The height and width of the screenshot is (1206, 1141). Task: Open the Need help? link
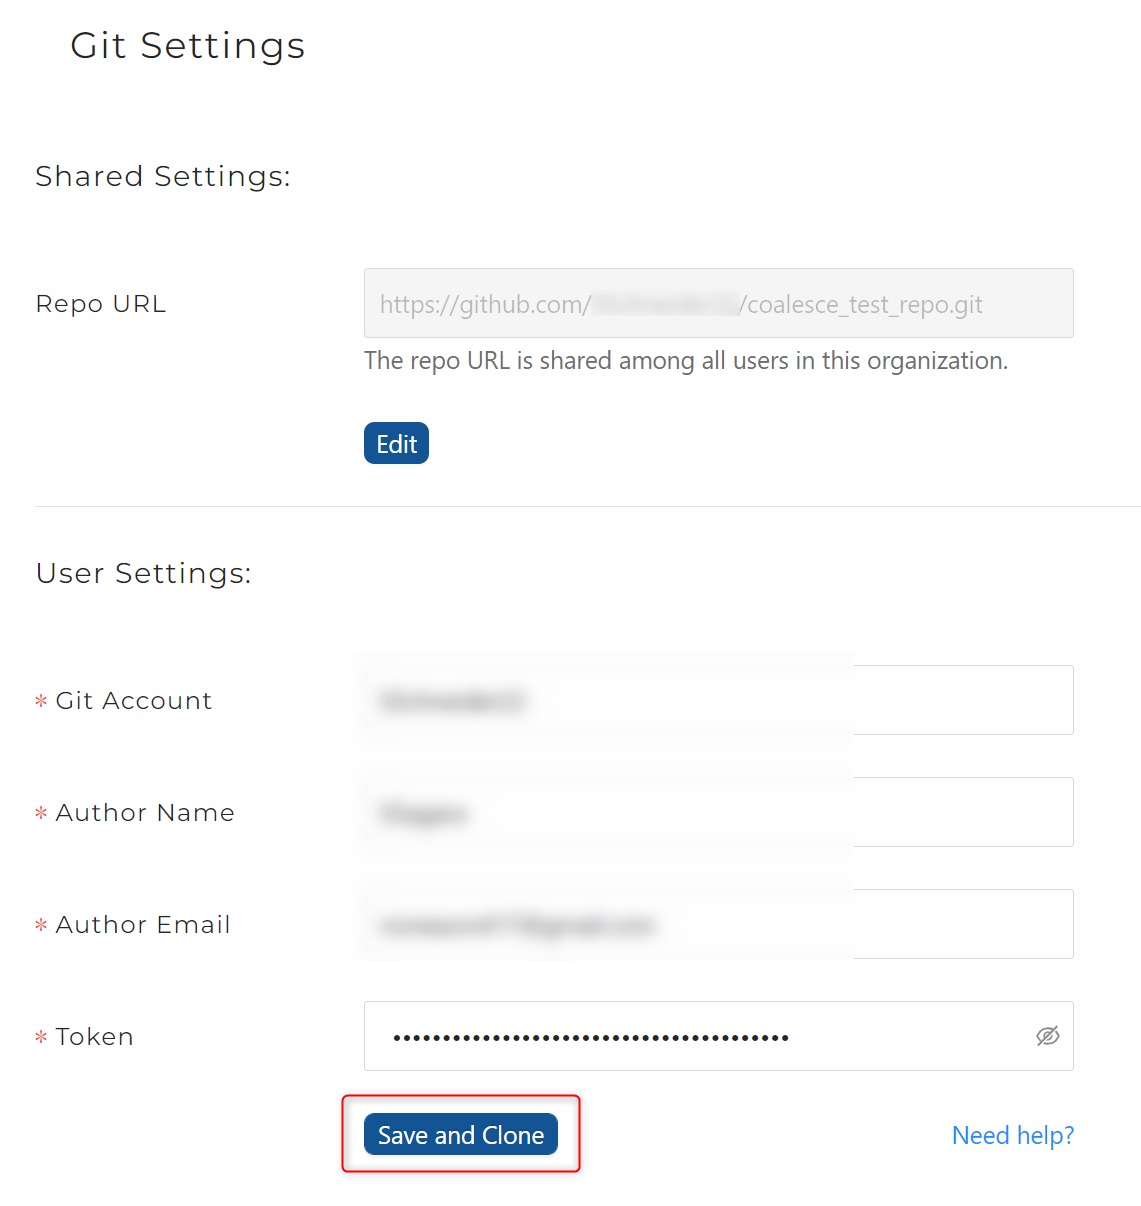pos(1012,1135)
